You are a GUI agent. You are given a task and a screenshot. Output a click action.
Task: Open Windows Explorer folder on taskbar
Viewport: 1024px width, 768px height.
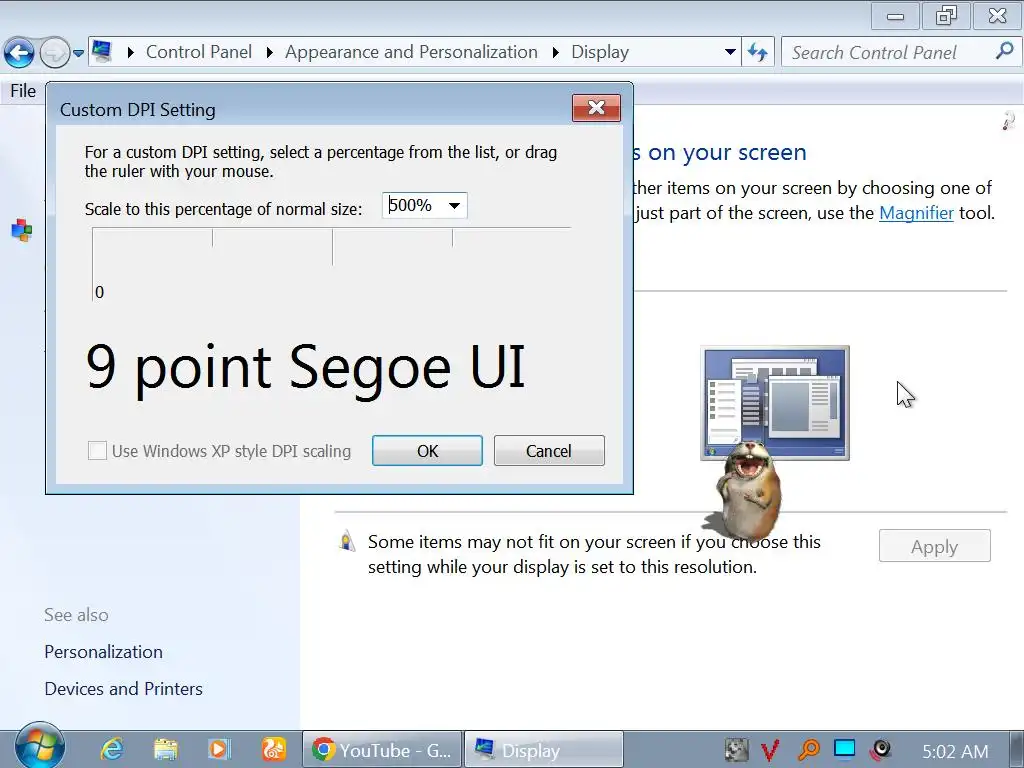pos(166,749)
